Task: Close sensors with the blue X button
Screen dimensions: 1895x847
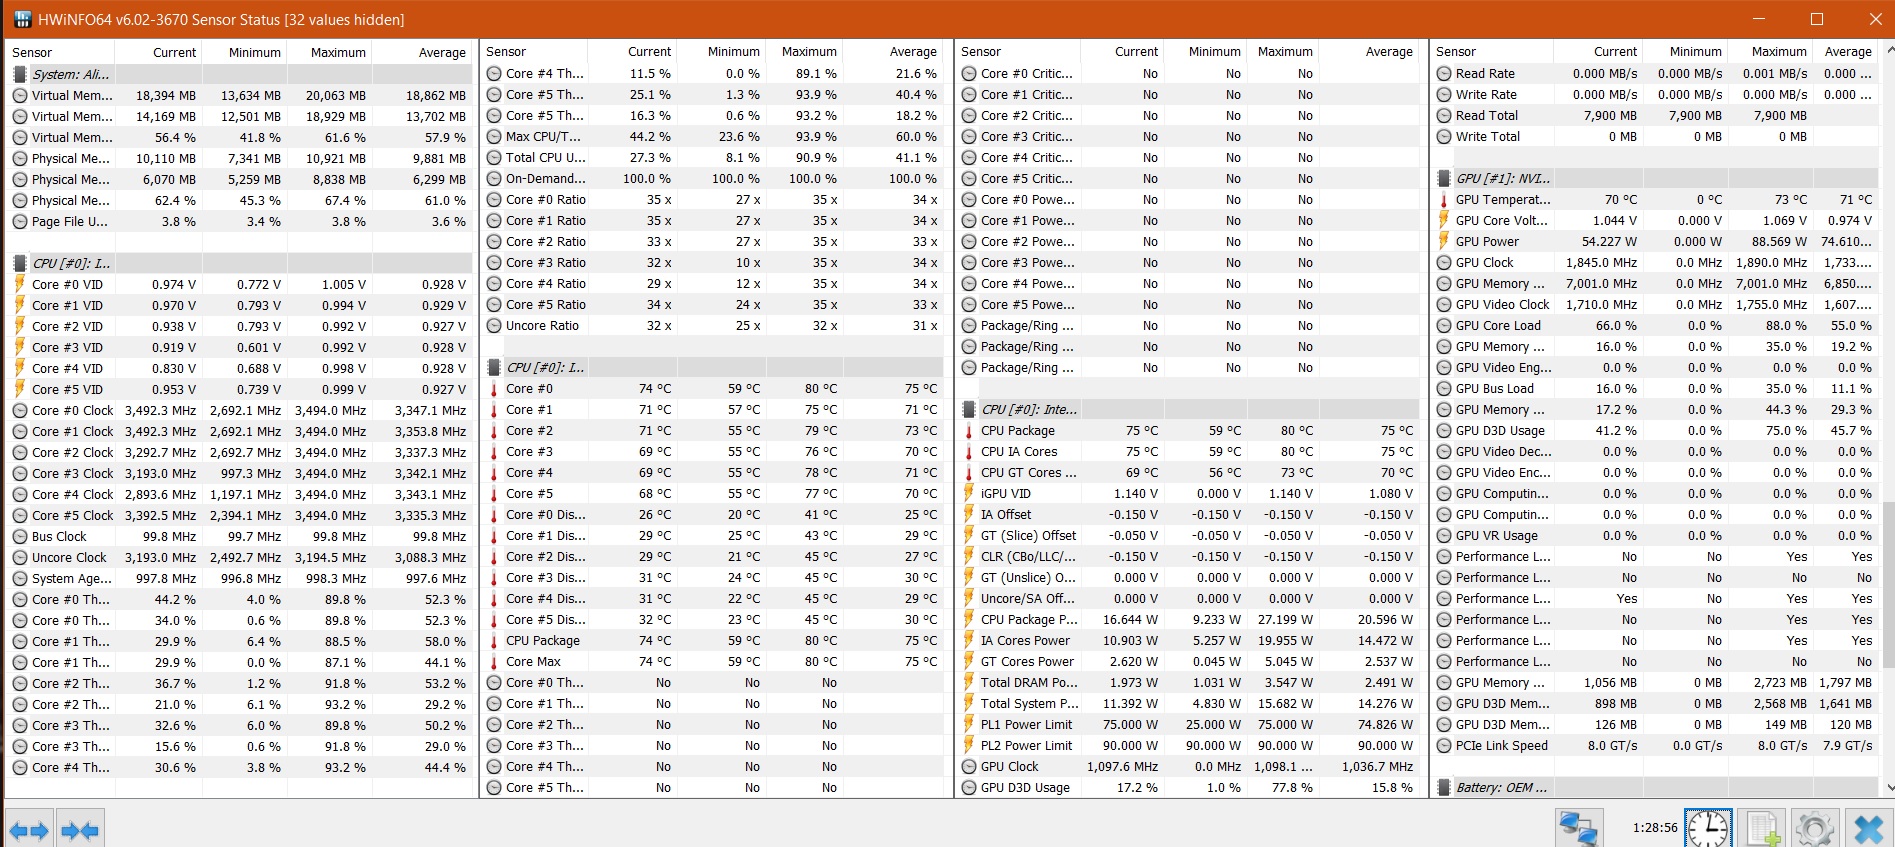Action: [x=1868, y=829]
